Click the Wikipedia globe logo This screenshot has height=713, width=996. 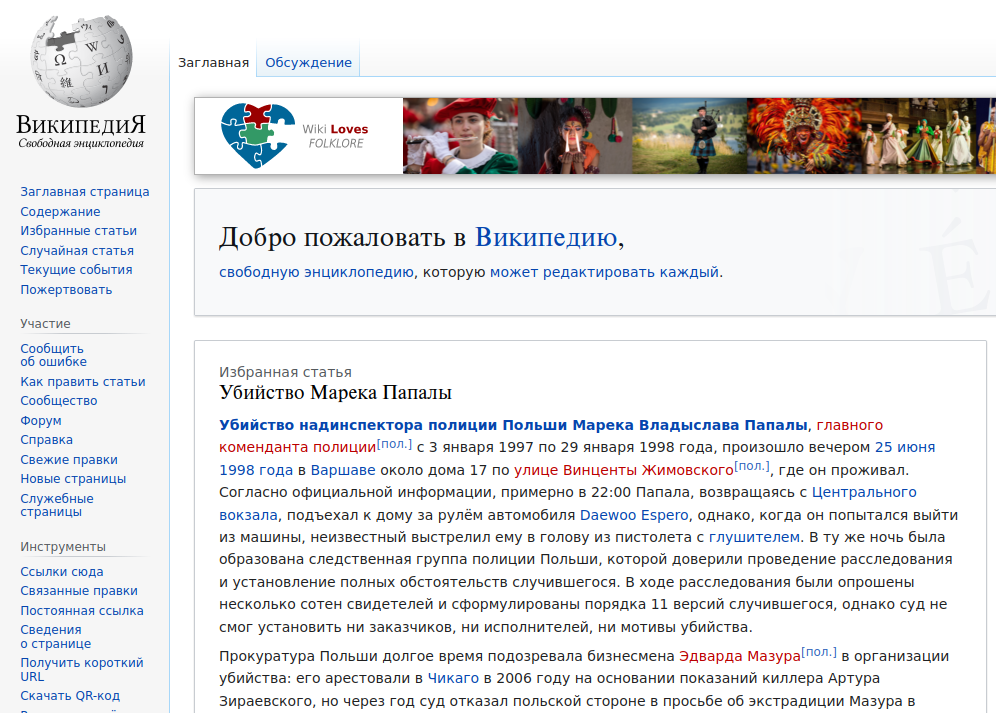coord(81,62)
